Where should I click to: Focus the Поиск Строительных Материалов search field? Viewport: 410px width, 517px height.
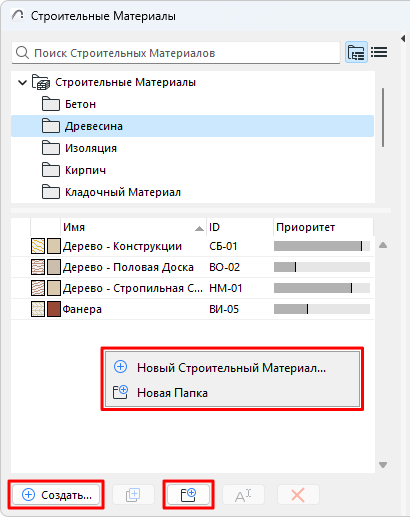click(x=176, y=53)
